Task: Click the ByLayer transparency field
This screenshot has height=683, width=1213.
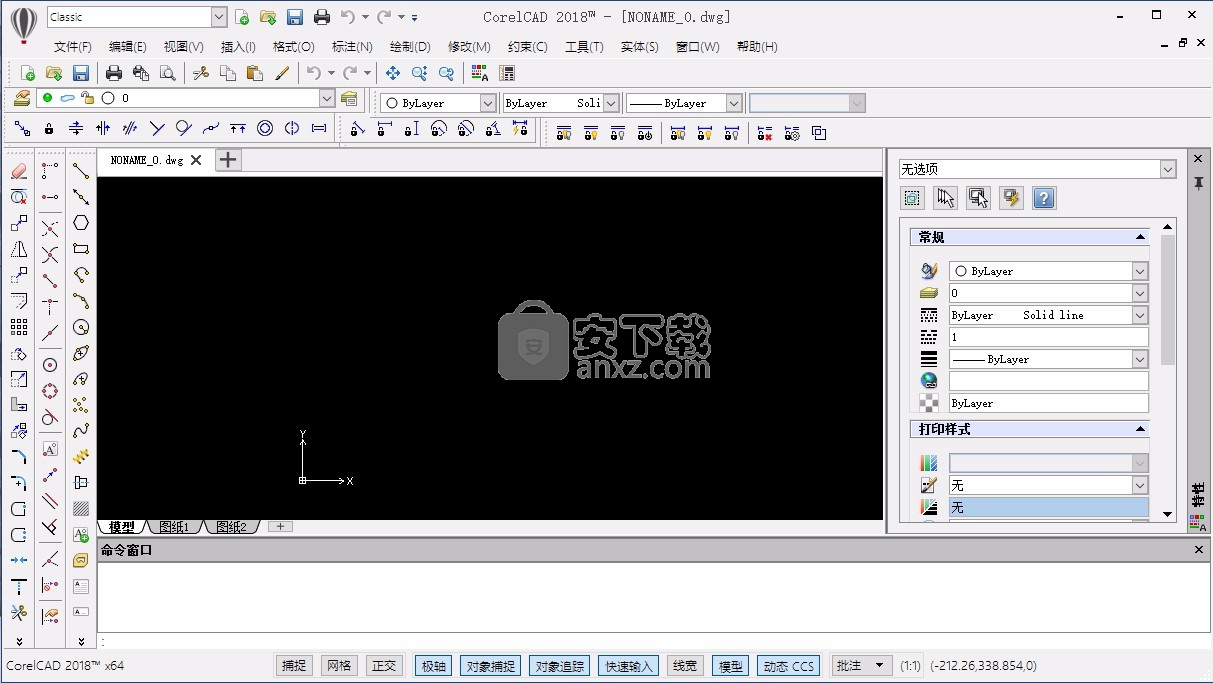Action: pos(1048,403)
